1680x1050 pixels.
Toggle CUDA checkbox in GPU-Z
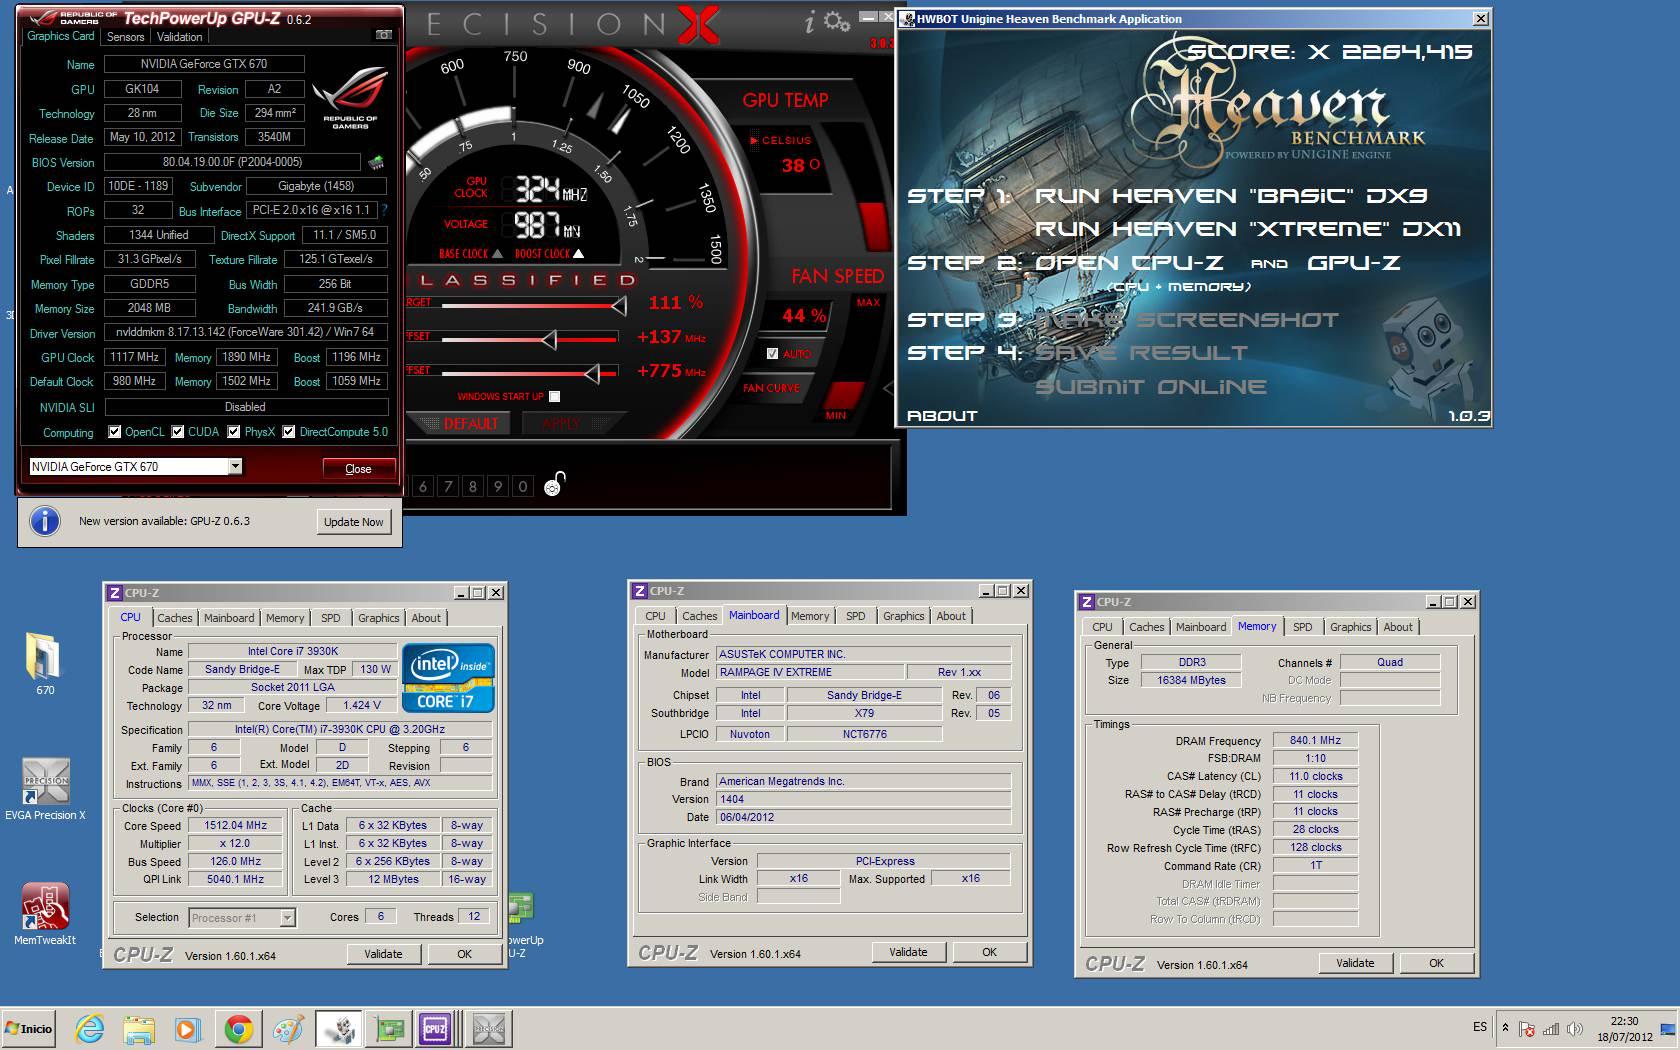178,432
